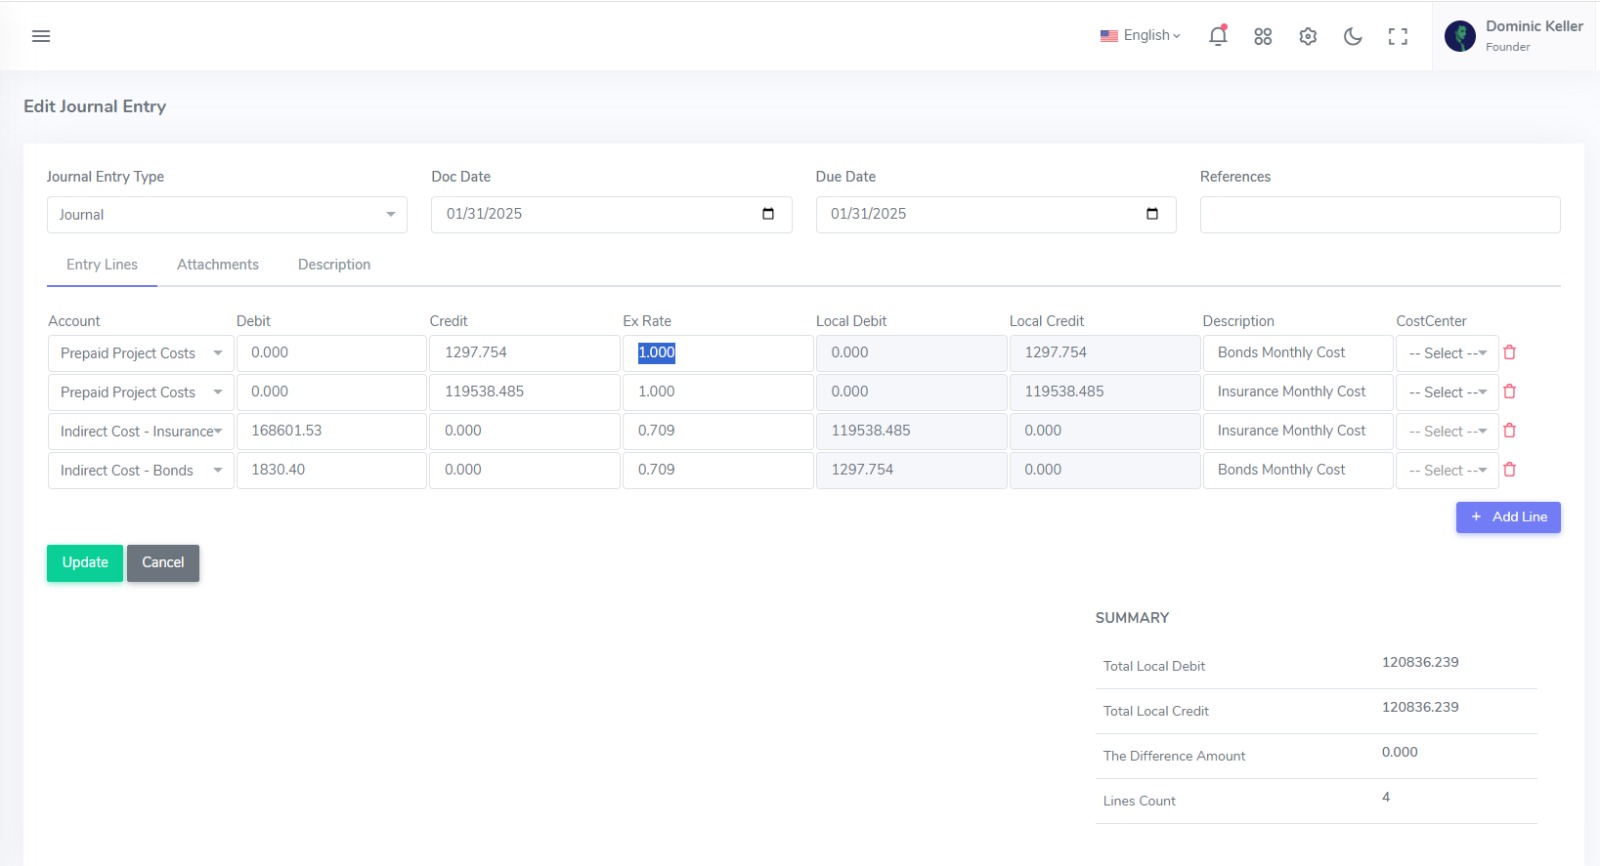
Task: Click the Update button
Action: coord(85,563)
